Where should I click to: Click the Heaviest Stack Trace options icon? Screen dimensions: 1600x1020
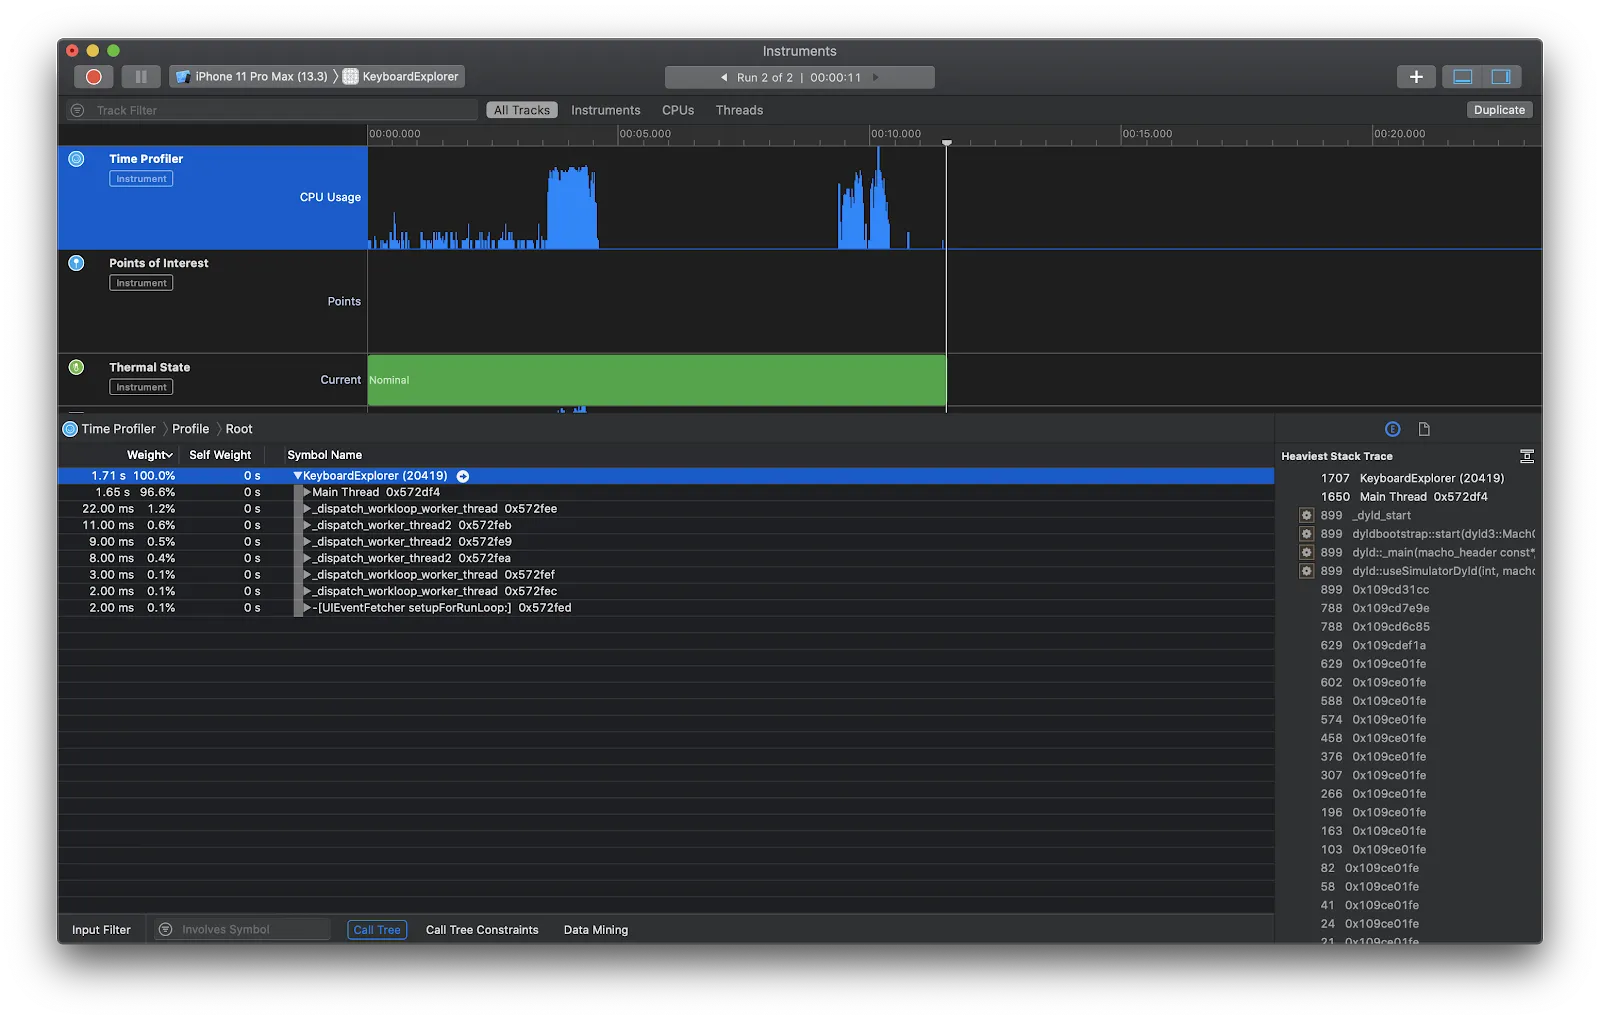click(1526, 456)
